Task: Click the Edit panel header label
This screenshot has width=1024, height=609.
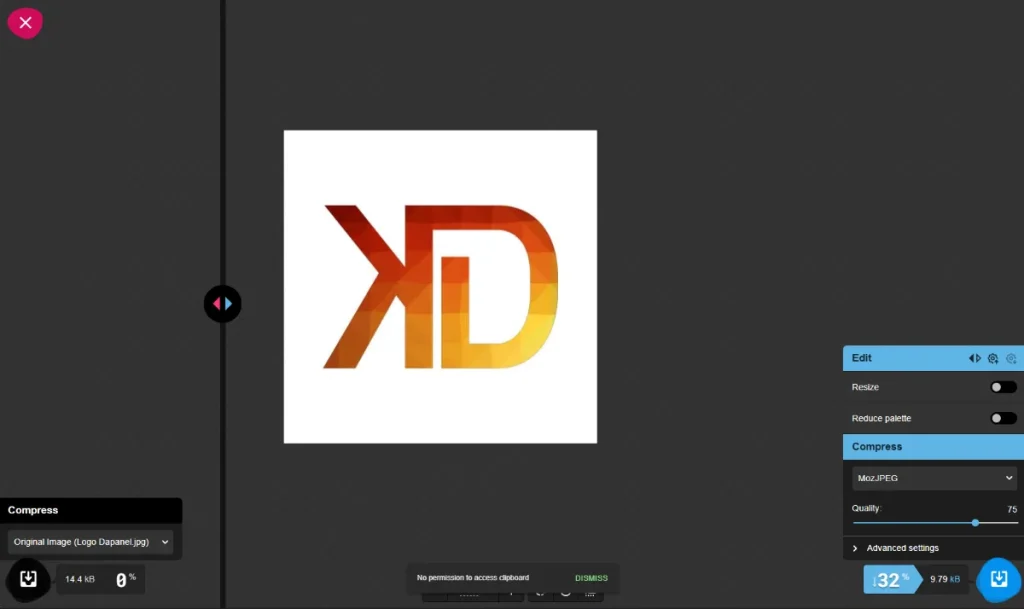Action: pyautogui.click(x=861, y=358)
